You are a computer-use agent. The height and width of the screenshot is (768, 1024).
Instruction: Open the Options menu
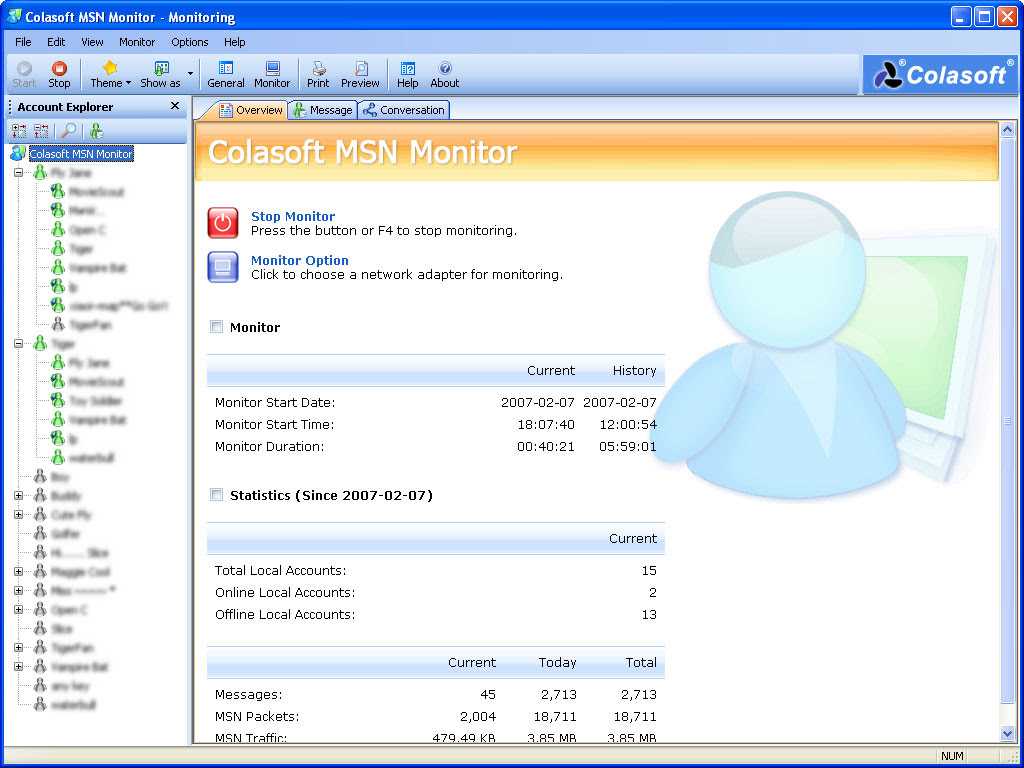coord(190,42)
